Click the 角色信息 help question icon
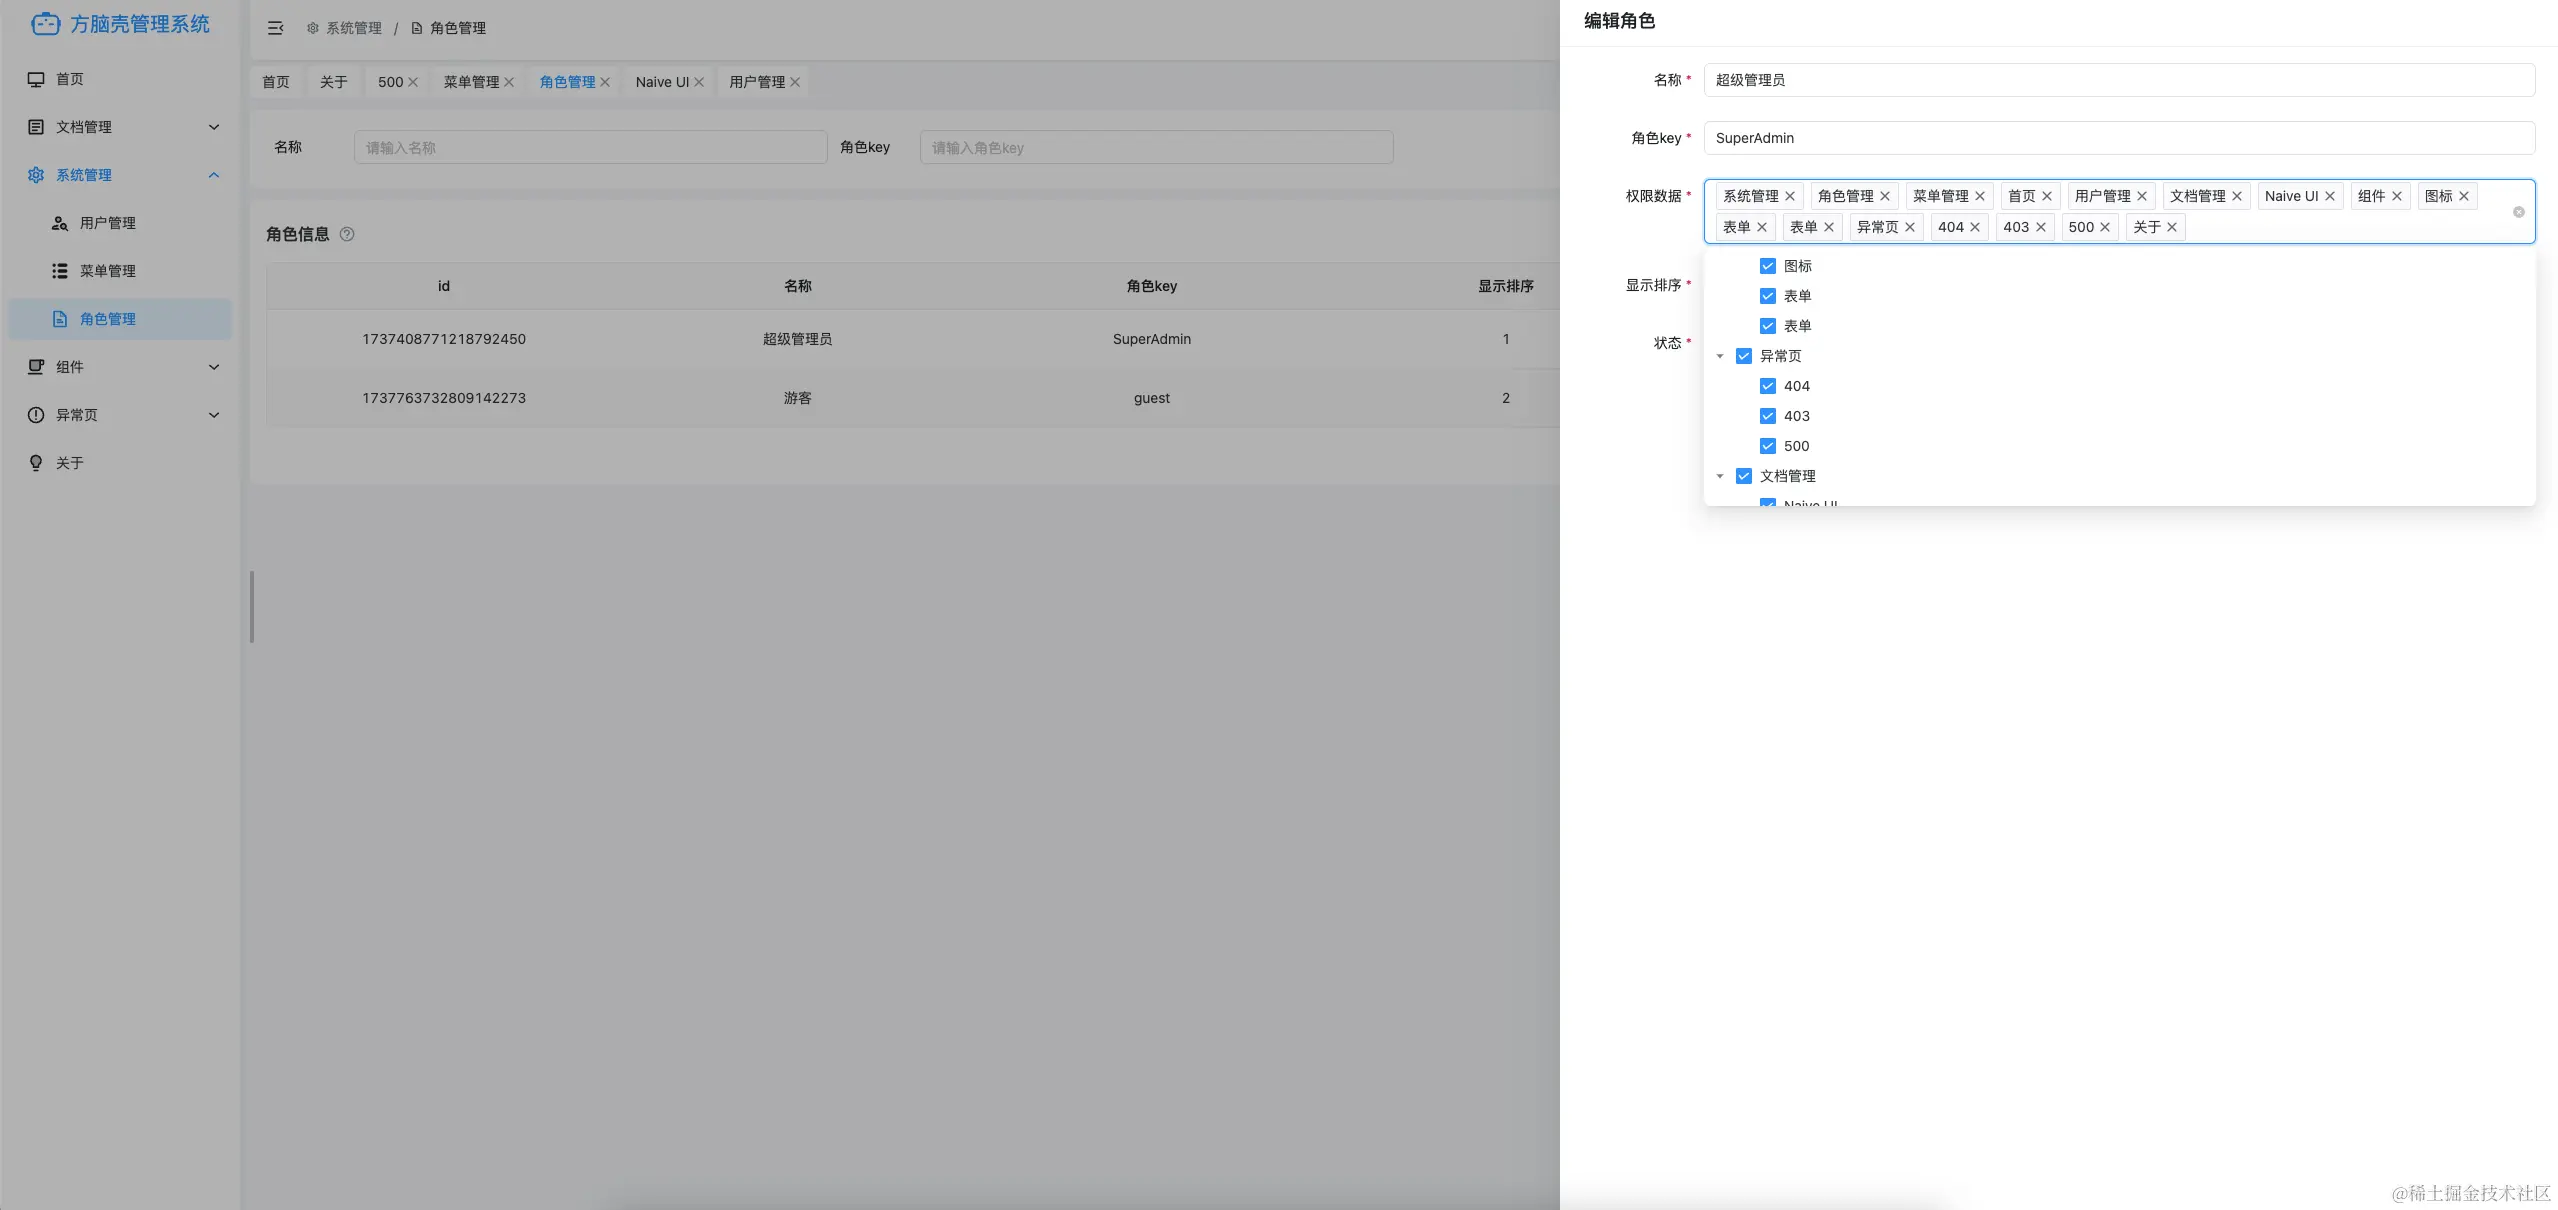The image size is (2558, 1210). (x=347, y=234)
